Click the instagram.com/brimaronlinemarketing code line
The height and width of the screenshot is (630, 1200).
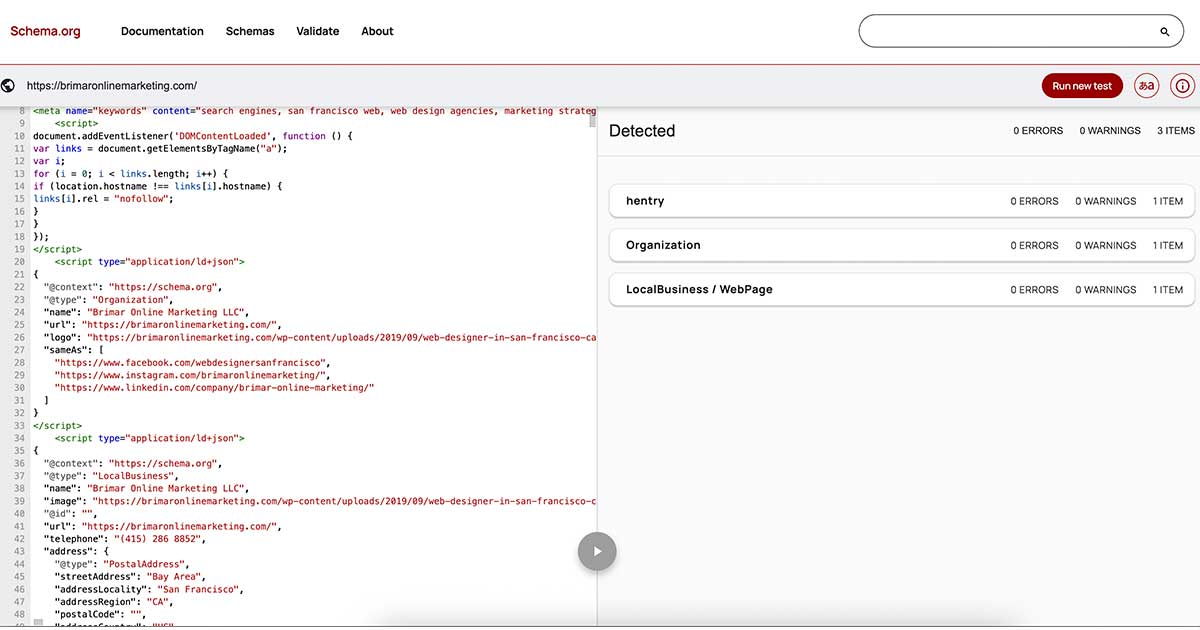coord(192,375)
